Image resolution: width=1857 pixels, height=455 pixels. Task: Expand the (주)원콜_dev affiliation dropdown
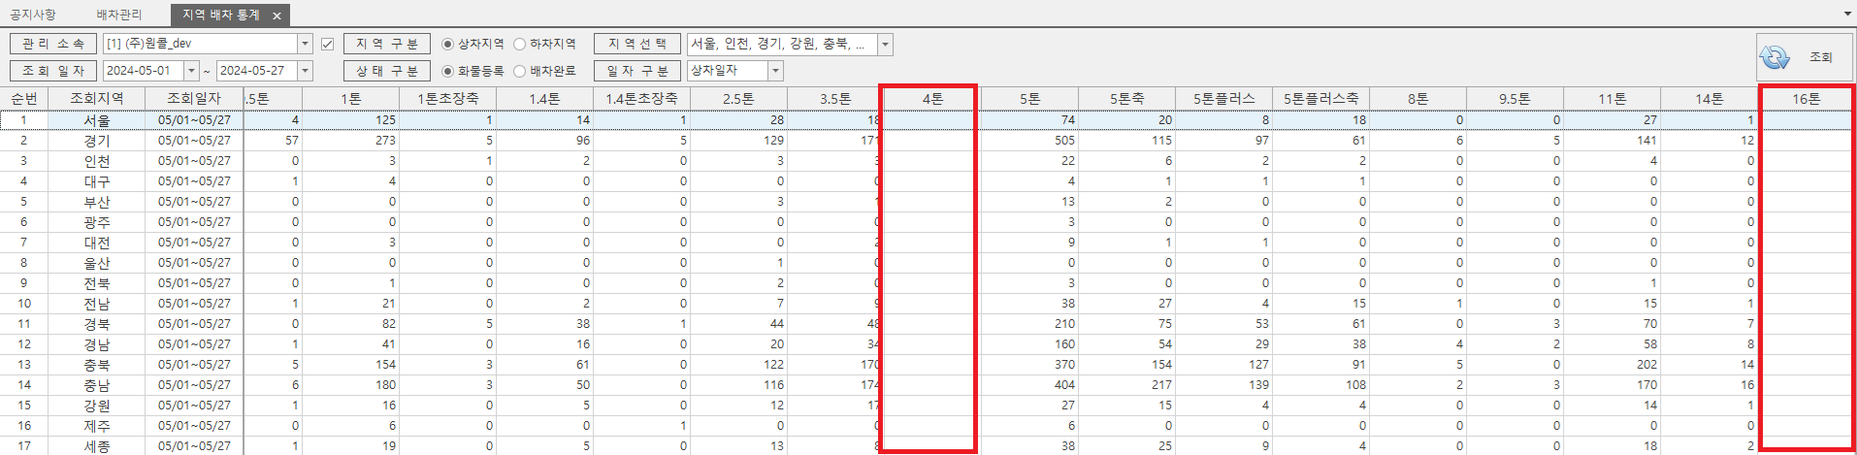(305, 45)
